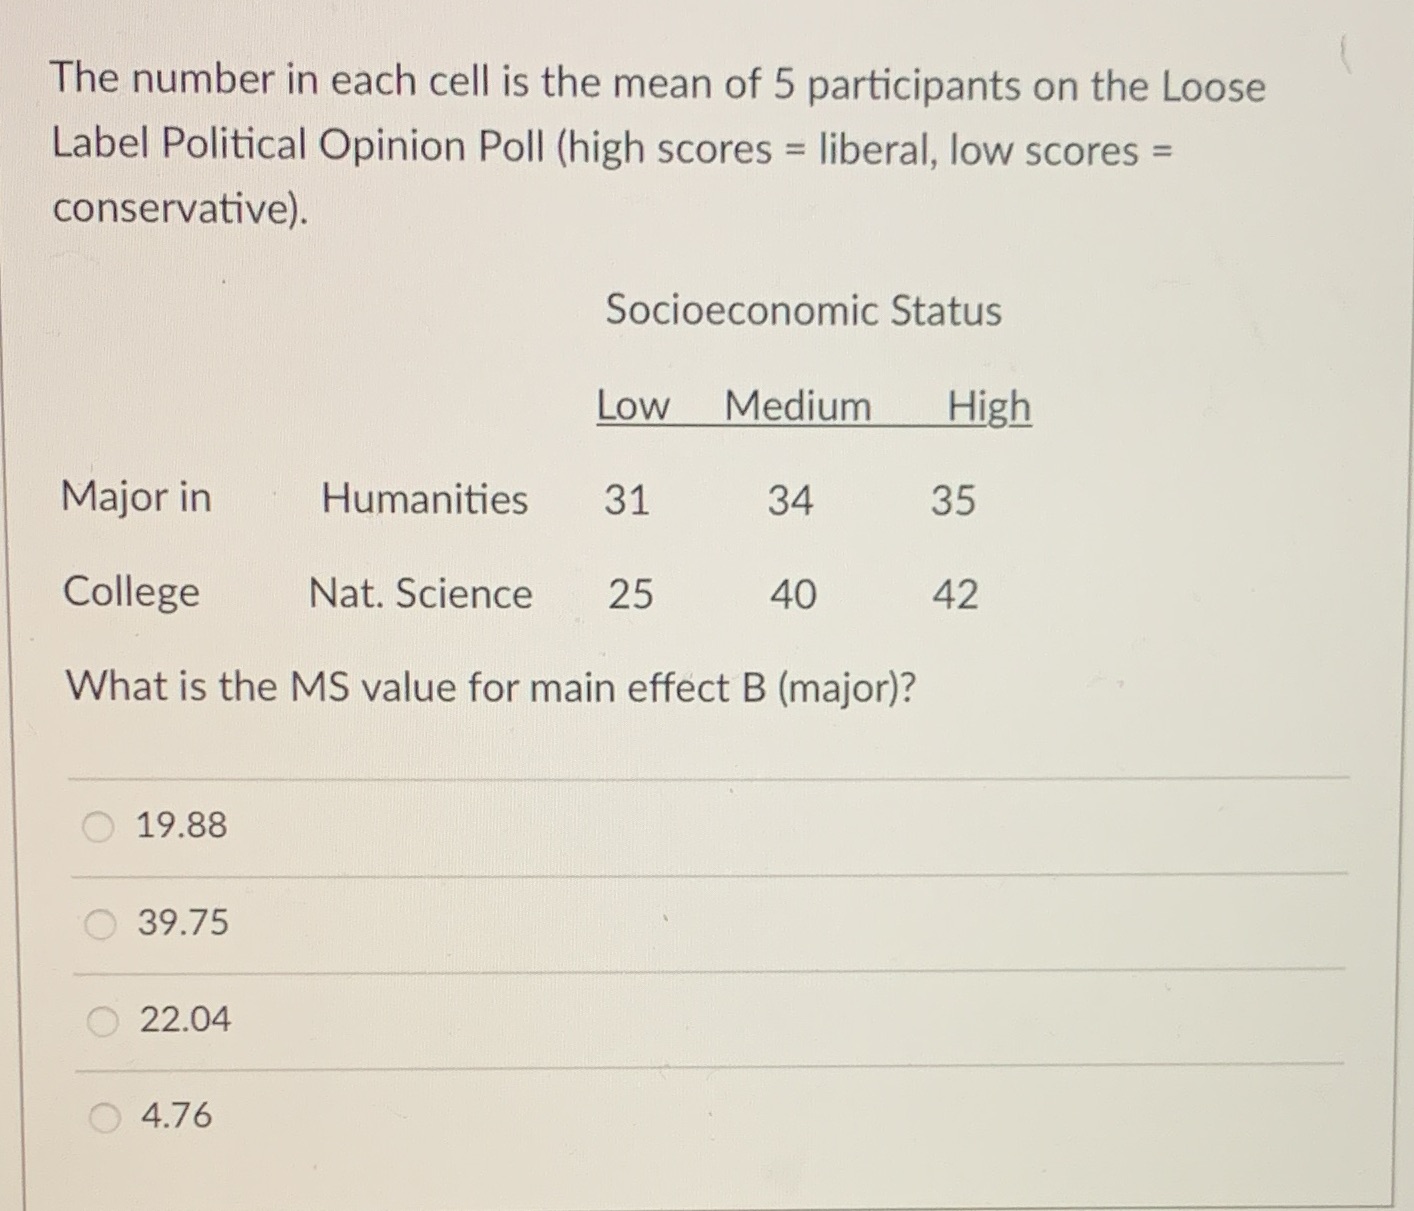The image size is (1414, 1211).
Task: Click the 22.04 answer label text
Action: (x=184, y=1019)
